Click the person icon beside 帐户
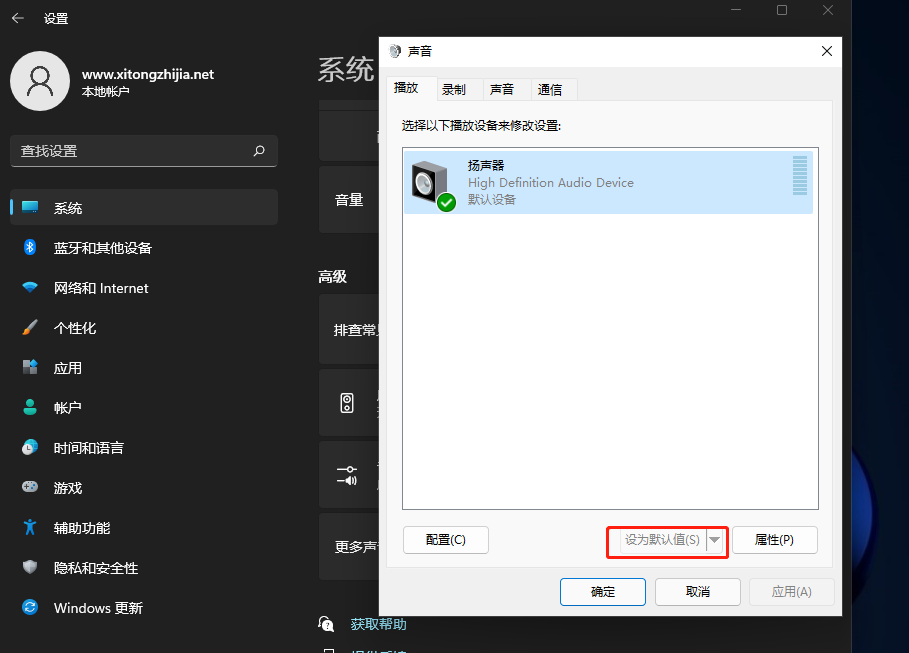 tap(30, 407)
